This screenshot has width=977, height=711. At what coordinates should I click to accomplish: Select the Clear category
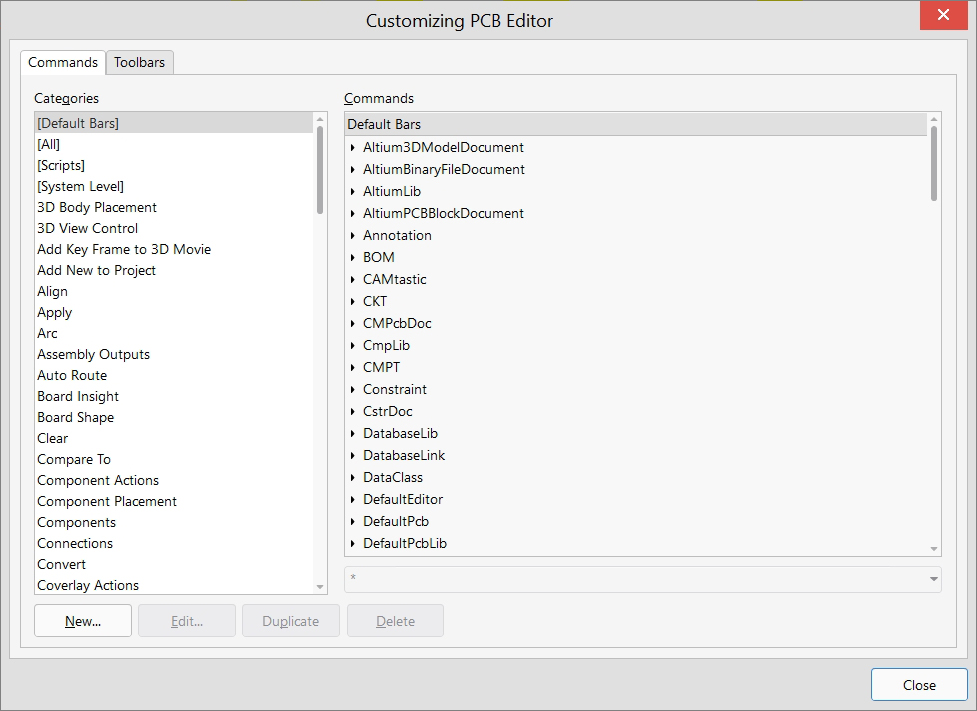tap(174, 439)
